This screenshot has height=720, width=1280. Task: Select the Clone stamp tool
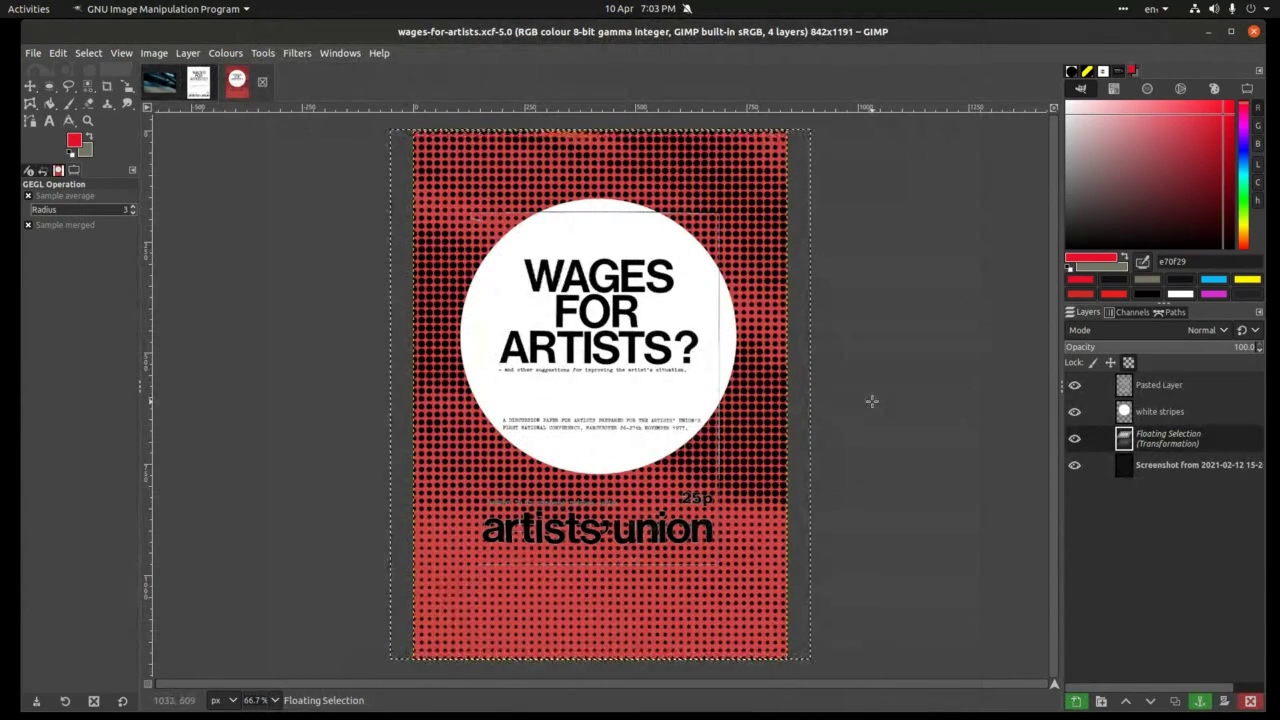(x=107, y=104)
